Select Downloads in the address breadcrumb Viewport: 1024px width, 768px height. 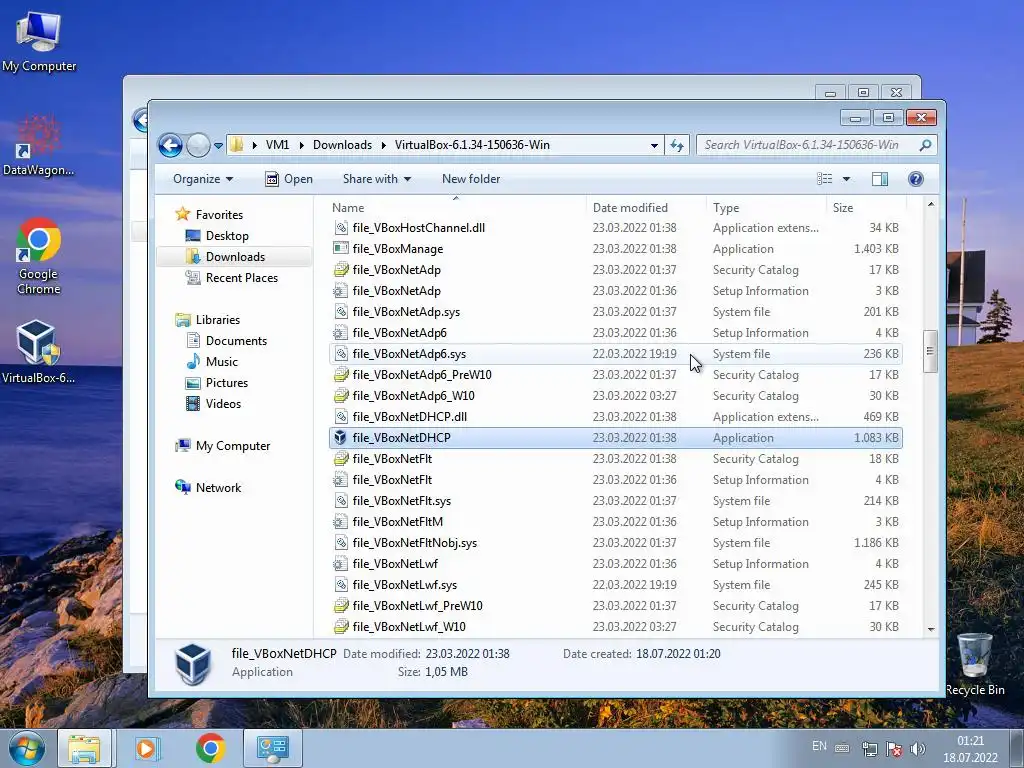point(342,145)
